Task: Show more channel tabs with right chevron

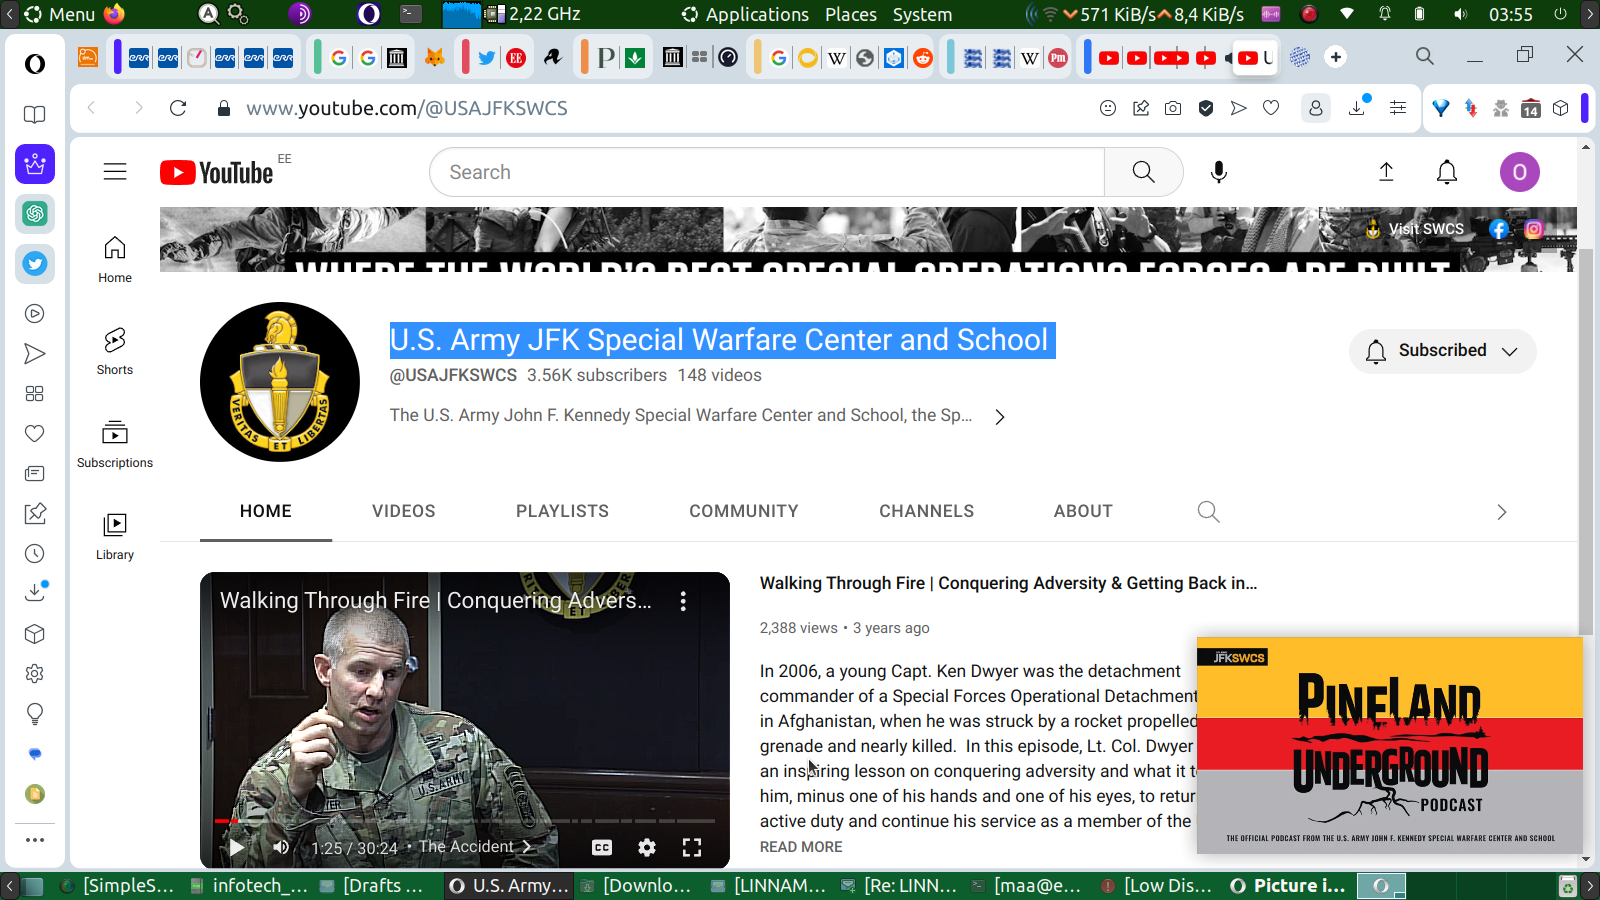Action: (x=1501, y=512)
